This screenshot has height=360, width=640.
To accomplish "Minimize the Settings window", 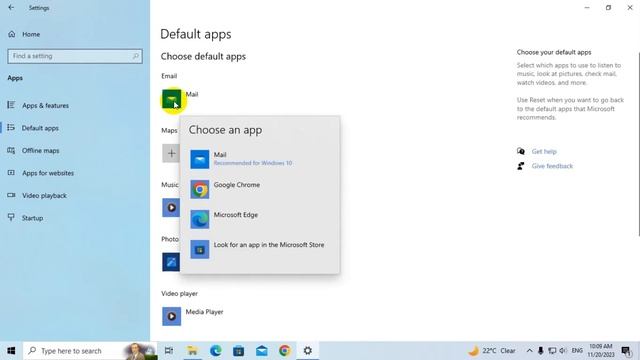I will (x=587, y=8).
